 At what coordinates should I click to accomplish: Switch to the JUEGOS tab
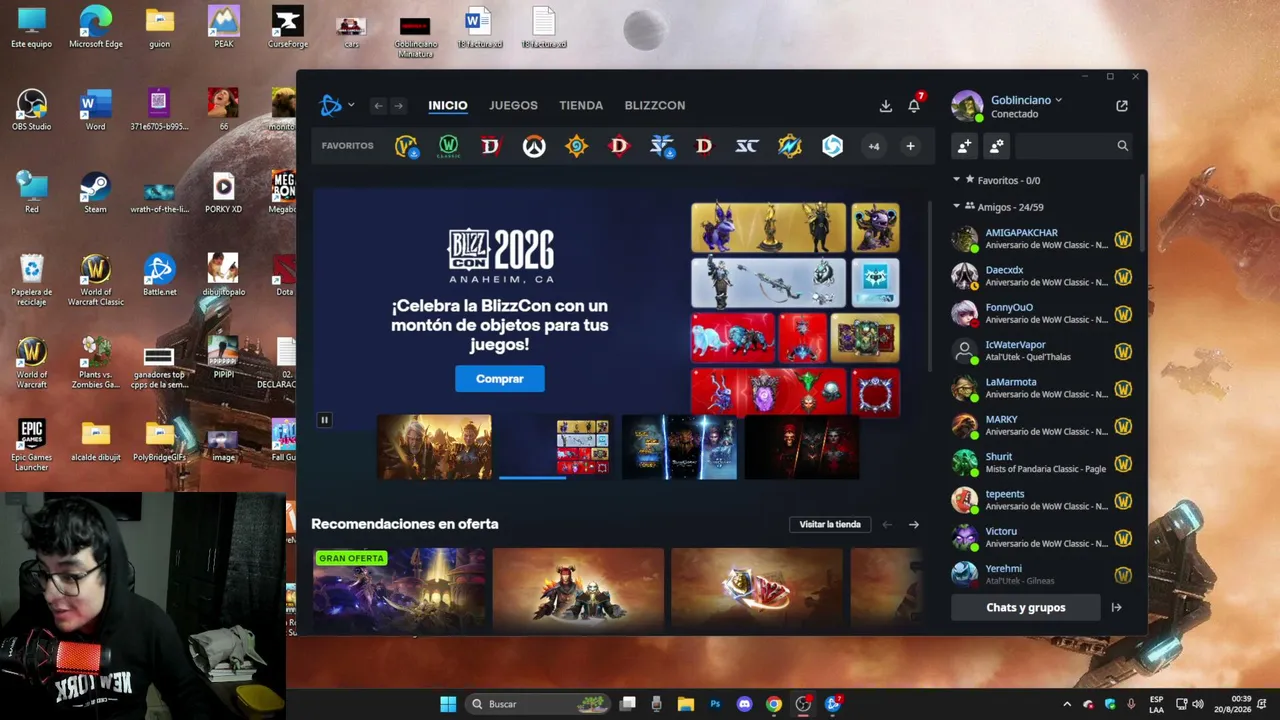point(513,105)
